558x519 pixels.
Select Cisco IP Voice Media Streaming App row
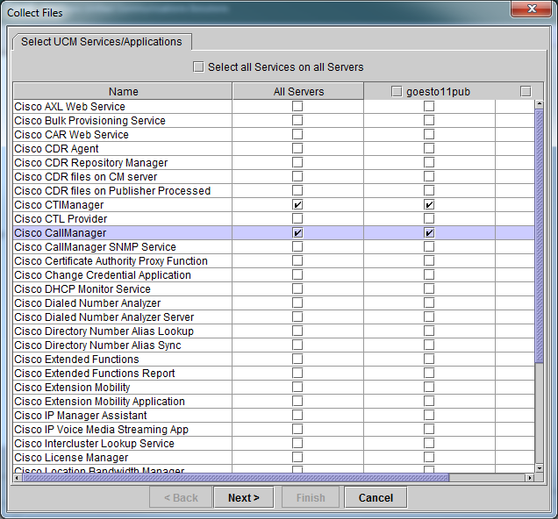[x=273, y=429]
